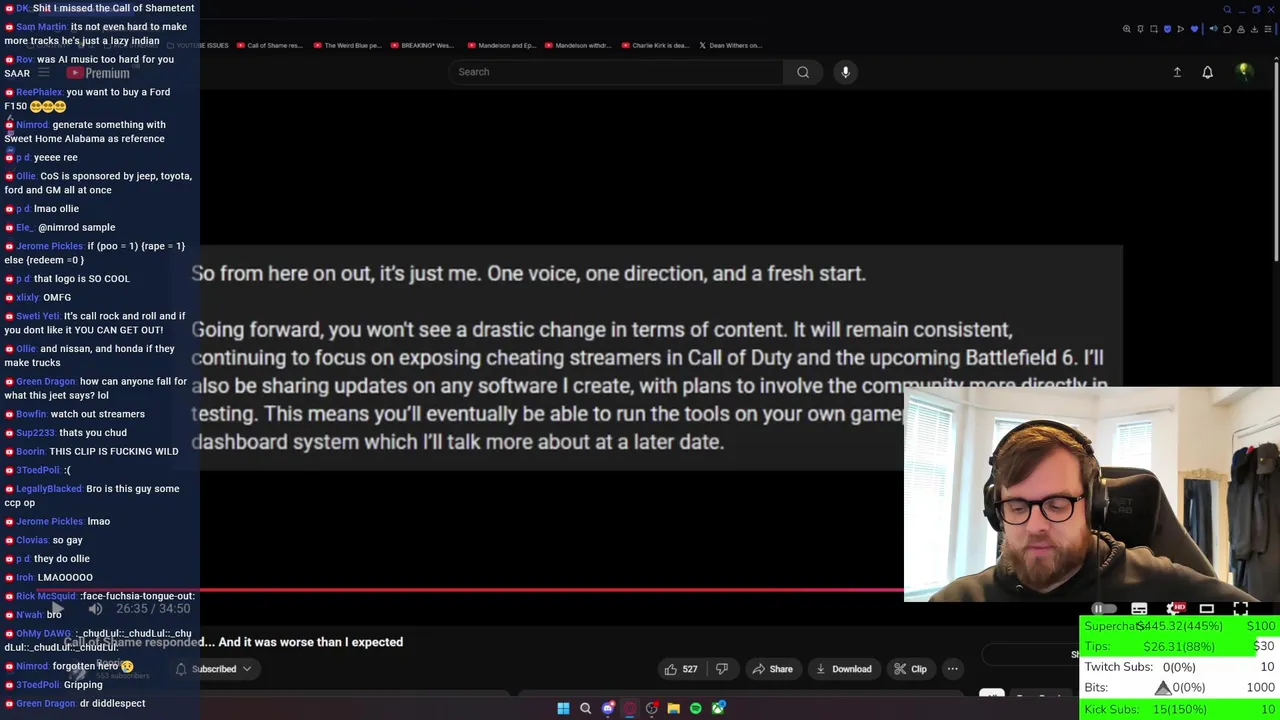Open the YouTube account avatar menu
The height and width of the screenshot is (720, 1280).
[x=1244, y=72]
